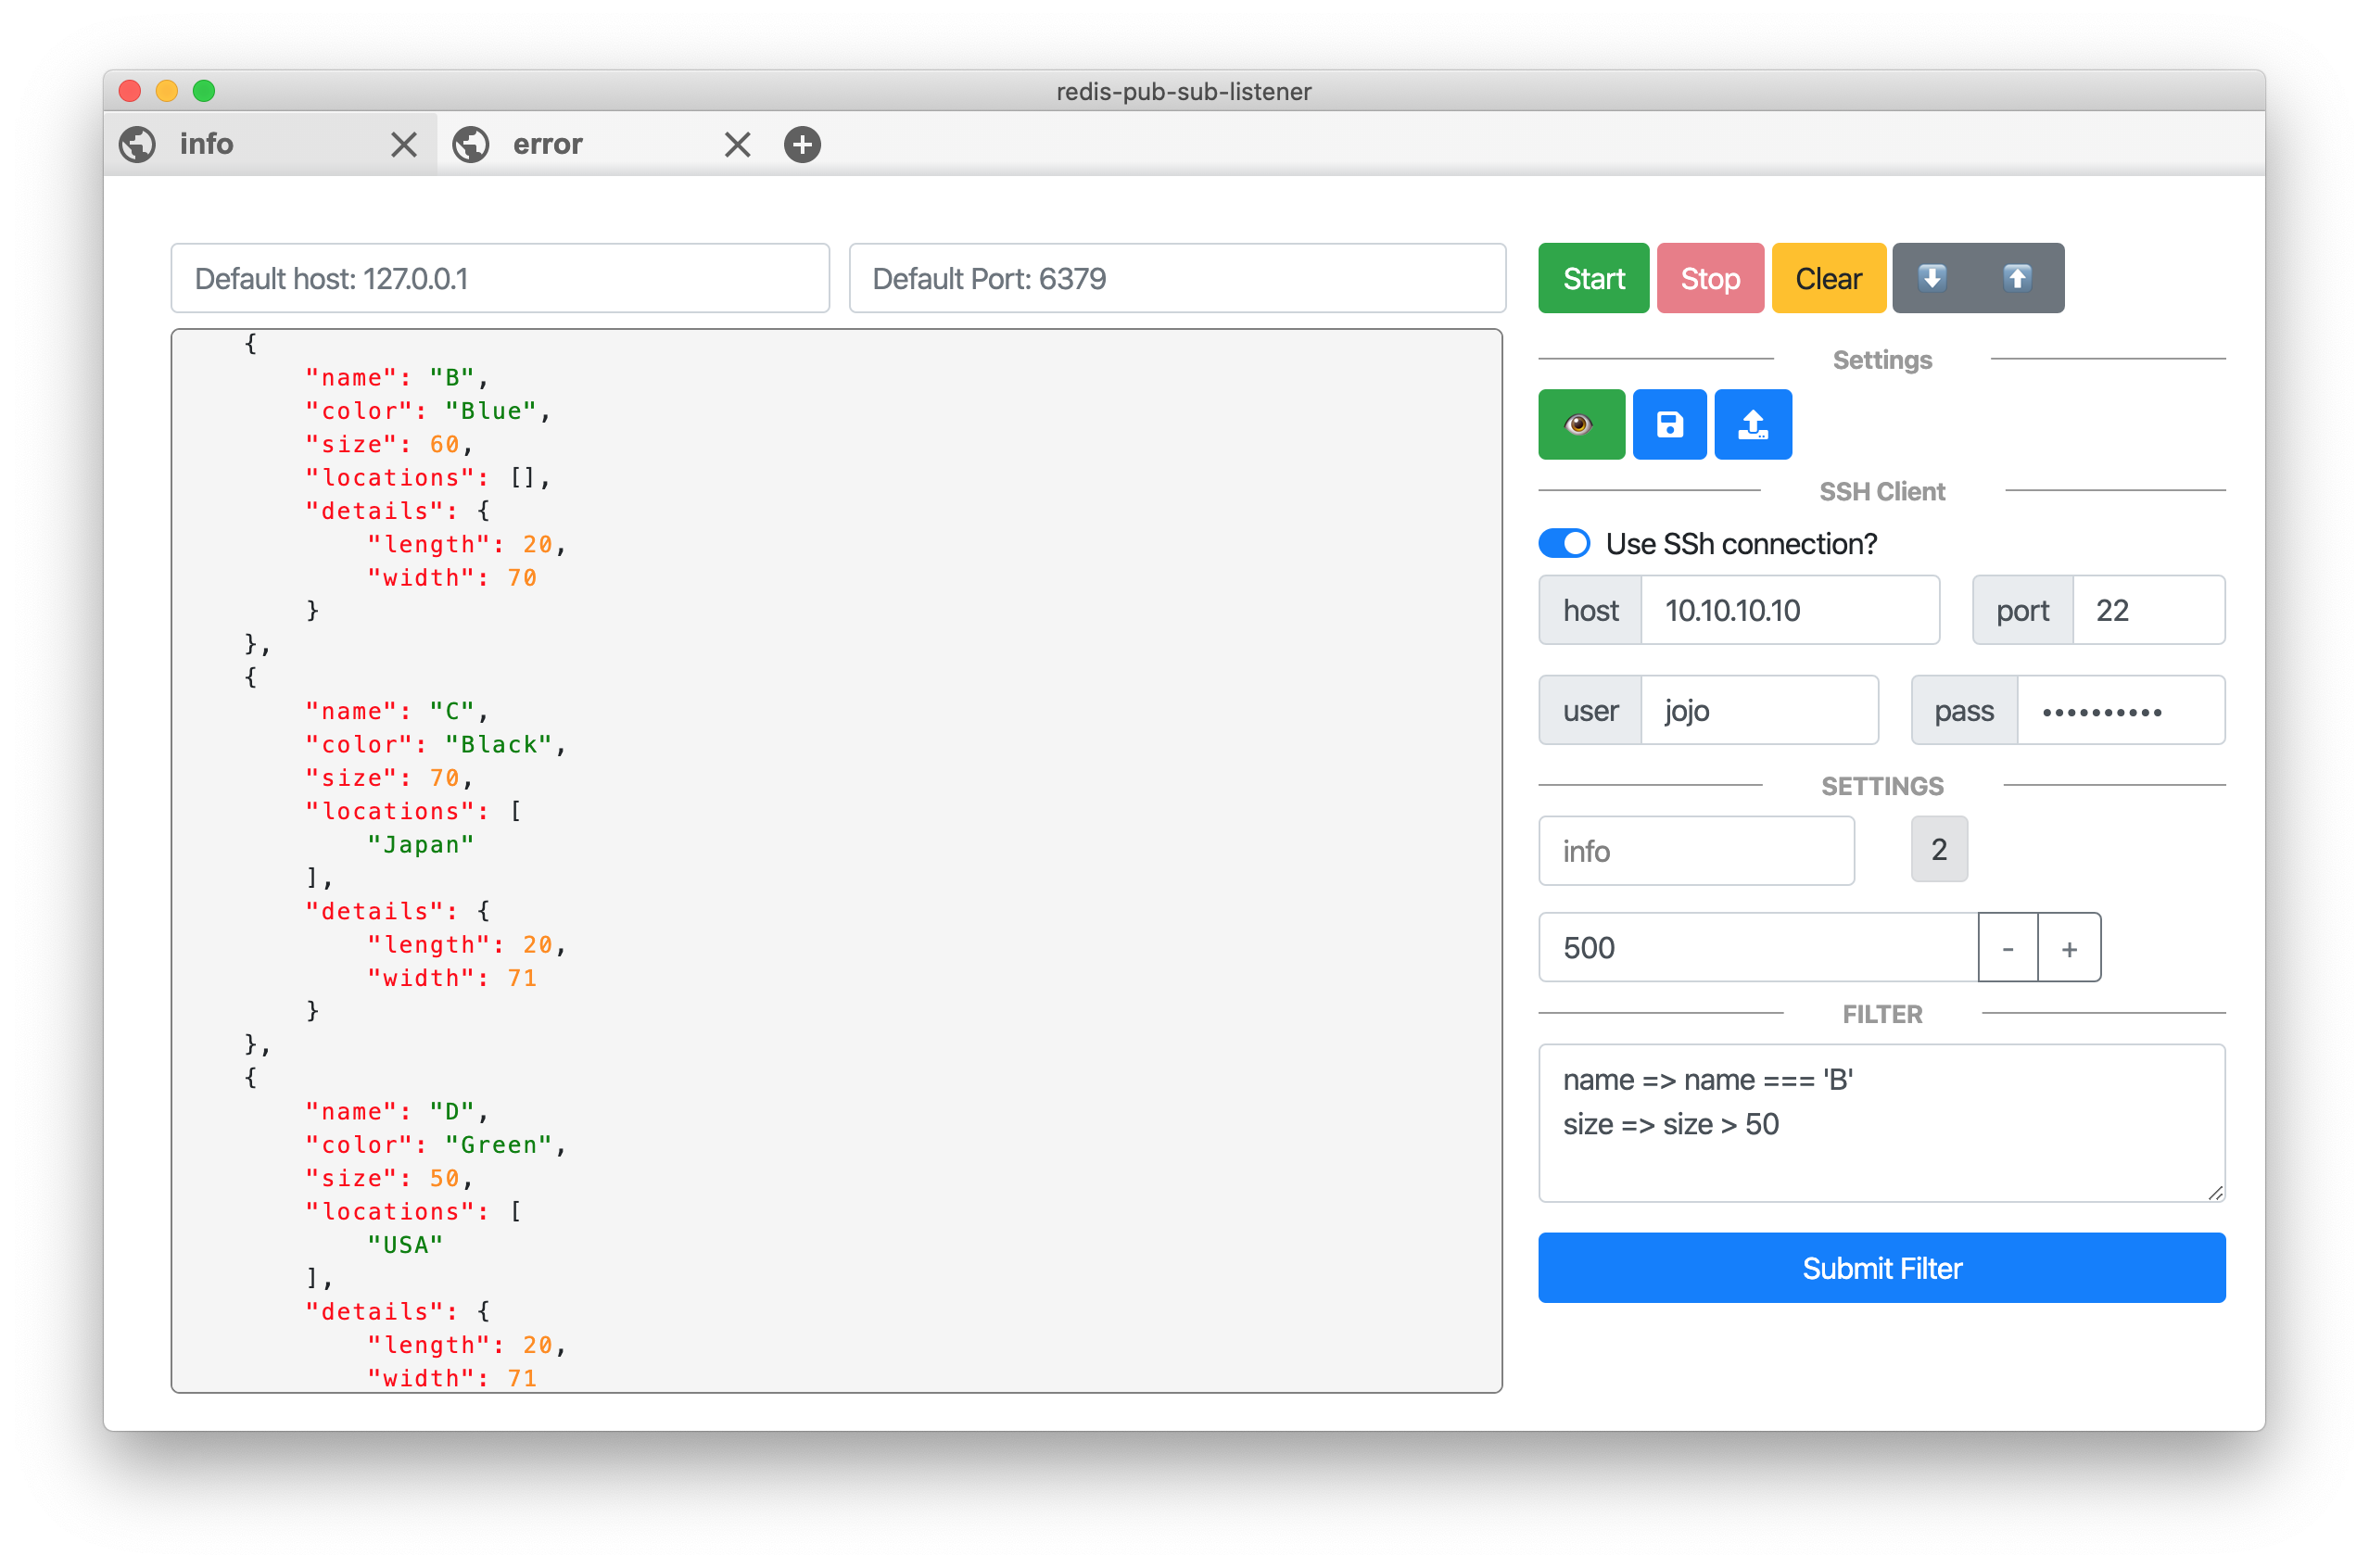This screenshot has height=1568, width=2369.
Task: Decrease the 500 value with minus
Action: [2007, 947]
